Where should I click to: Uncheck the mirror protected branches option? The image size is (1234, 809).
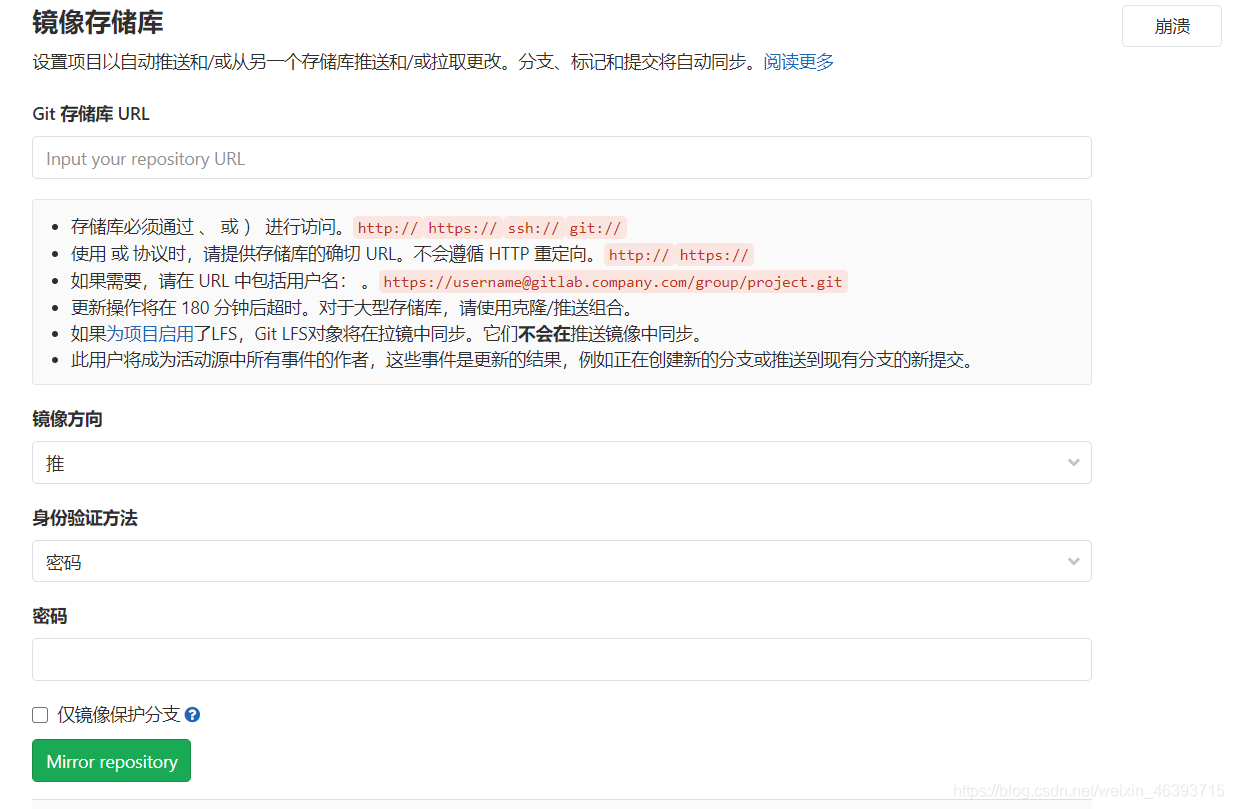pos(39,714)
